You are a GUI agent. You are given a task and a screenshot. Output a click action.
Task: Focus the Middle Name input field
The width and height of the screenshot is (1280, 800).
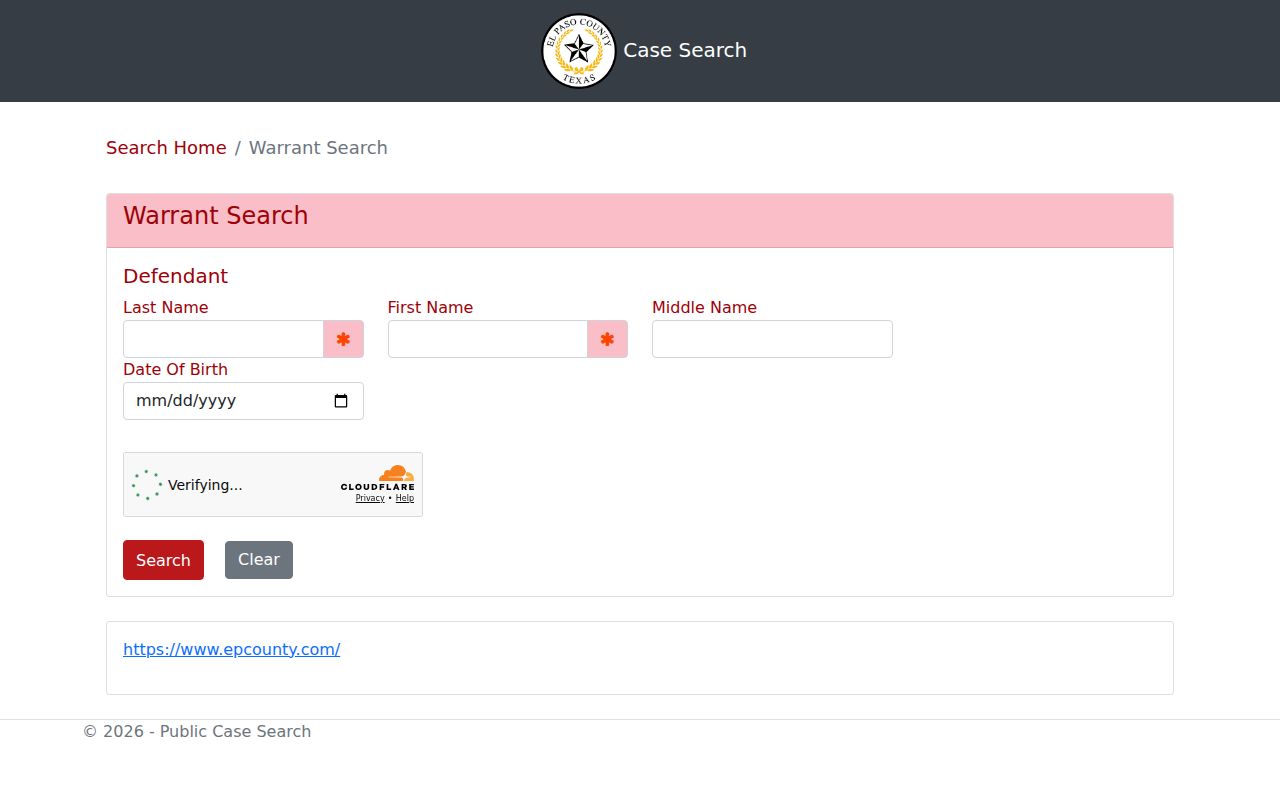click(772, 339)
